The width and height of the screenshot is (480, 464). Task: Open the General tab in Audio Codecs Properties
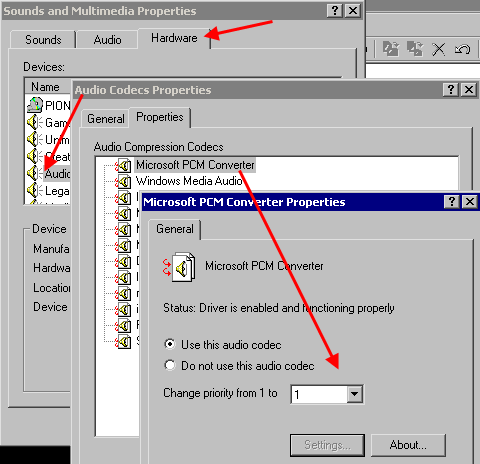106,119
